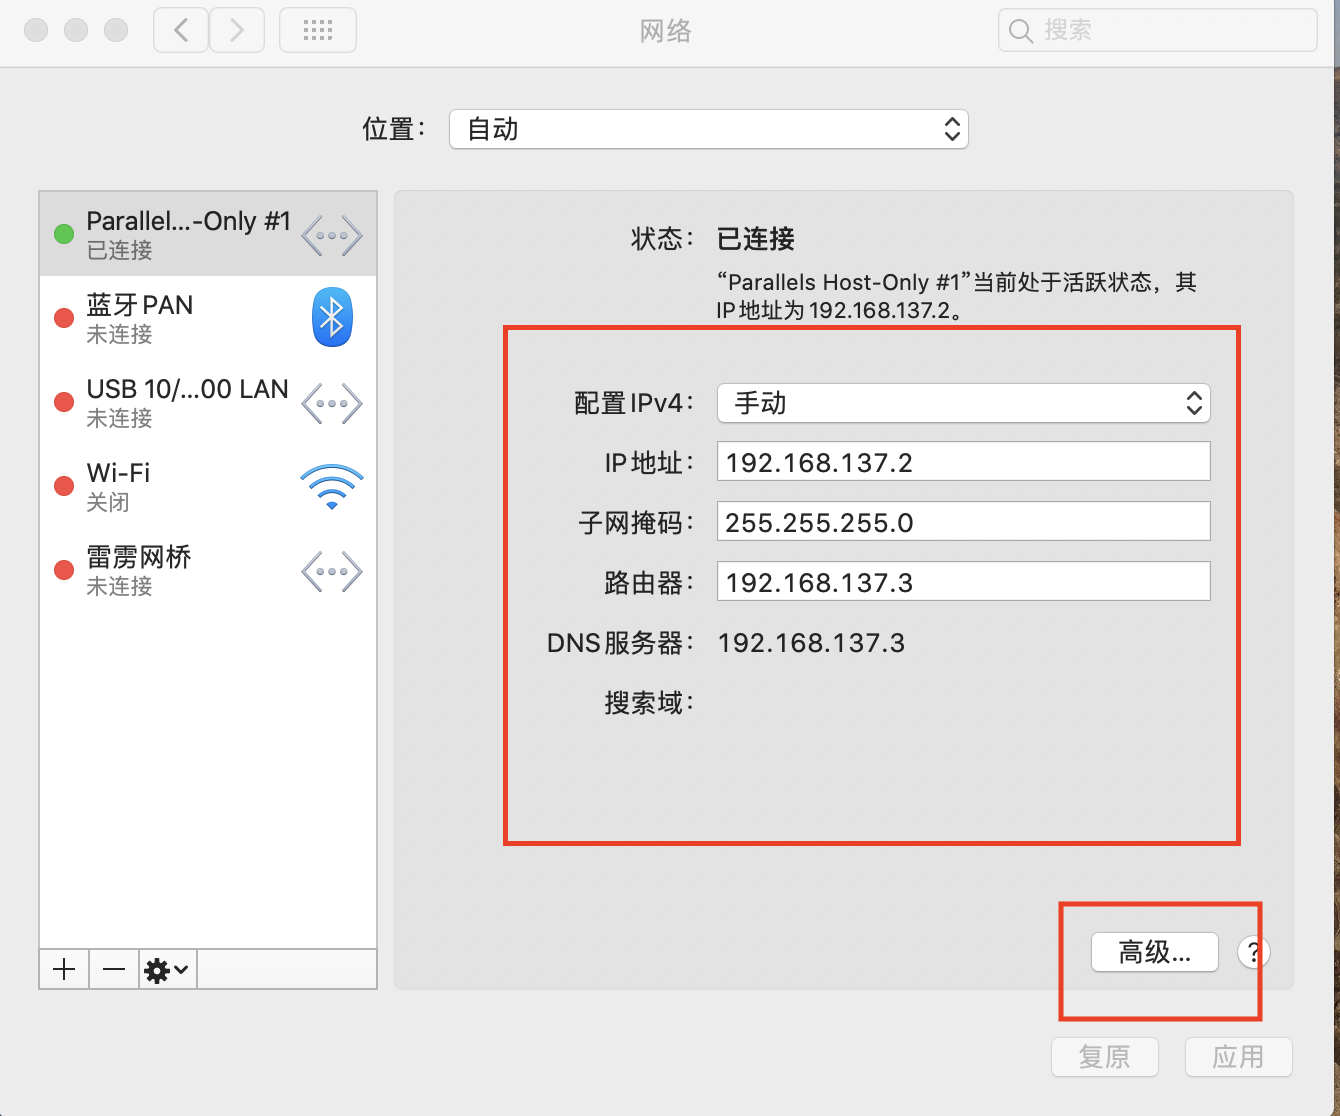
Task: Close the window with red traffic light
Action: pyautogui.click(x=37, y=30)
